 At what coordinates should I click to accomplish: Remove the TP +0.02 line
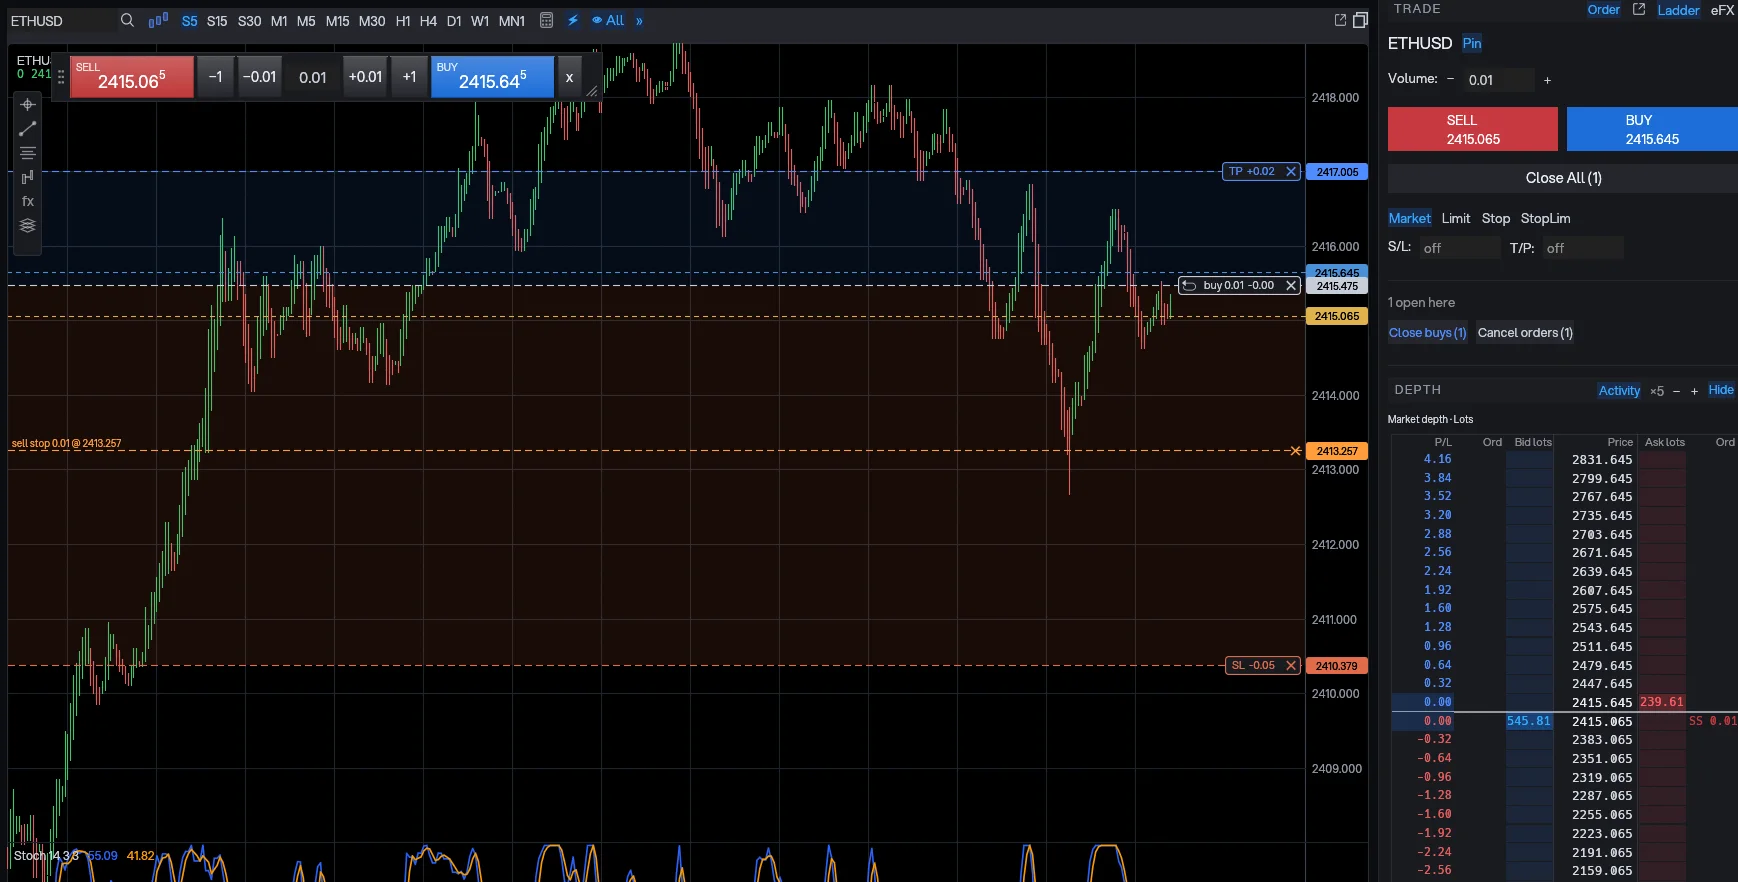[x=1291, y=172]
